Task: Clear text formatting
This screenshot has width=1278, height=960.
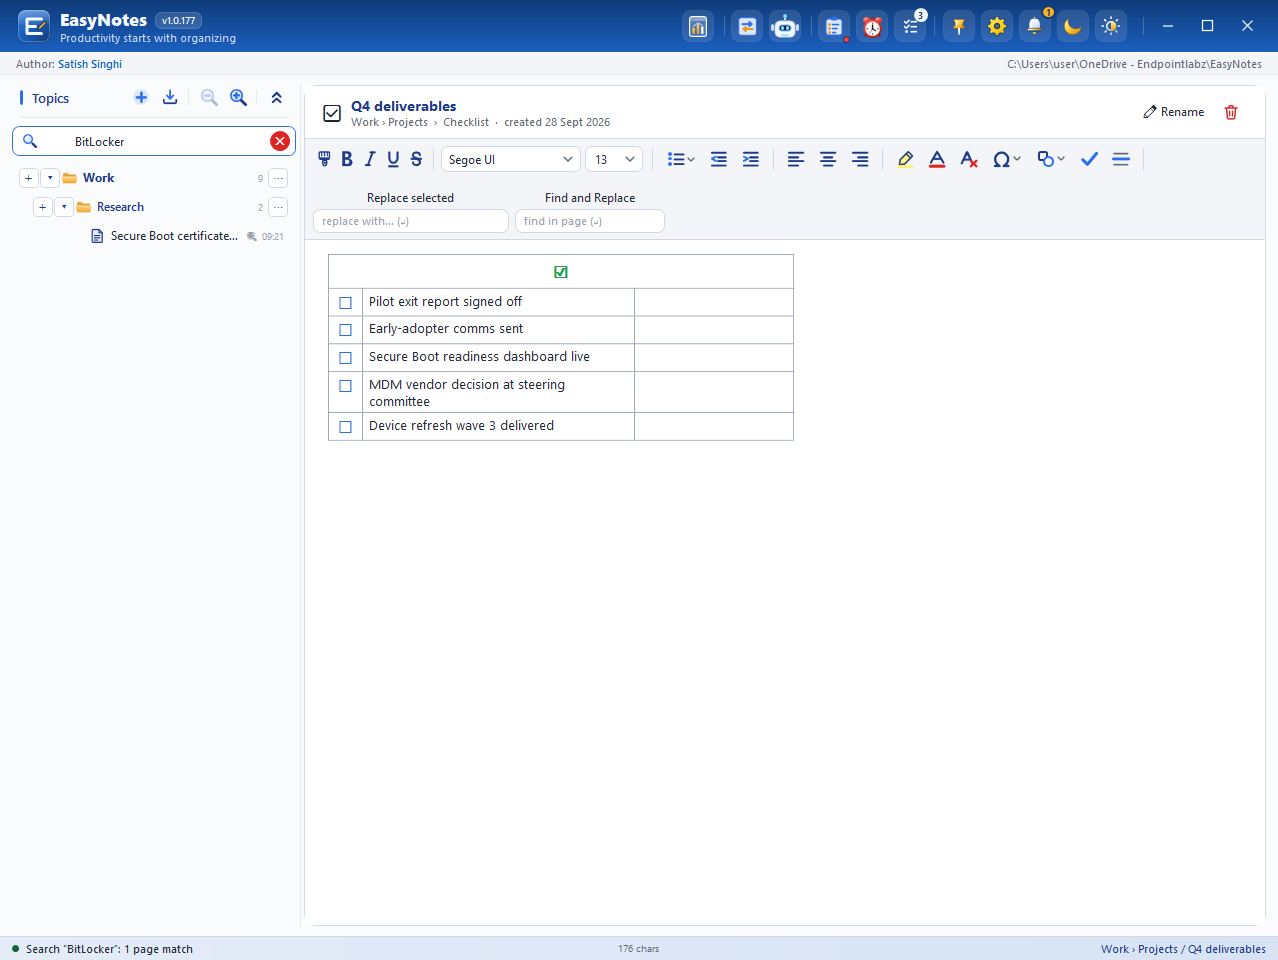Action: pos(969,159)
